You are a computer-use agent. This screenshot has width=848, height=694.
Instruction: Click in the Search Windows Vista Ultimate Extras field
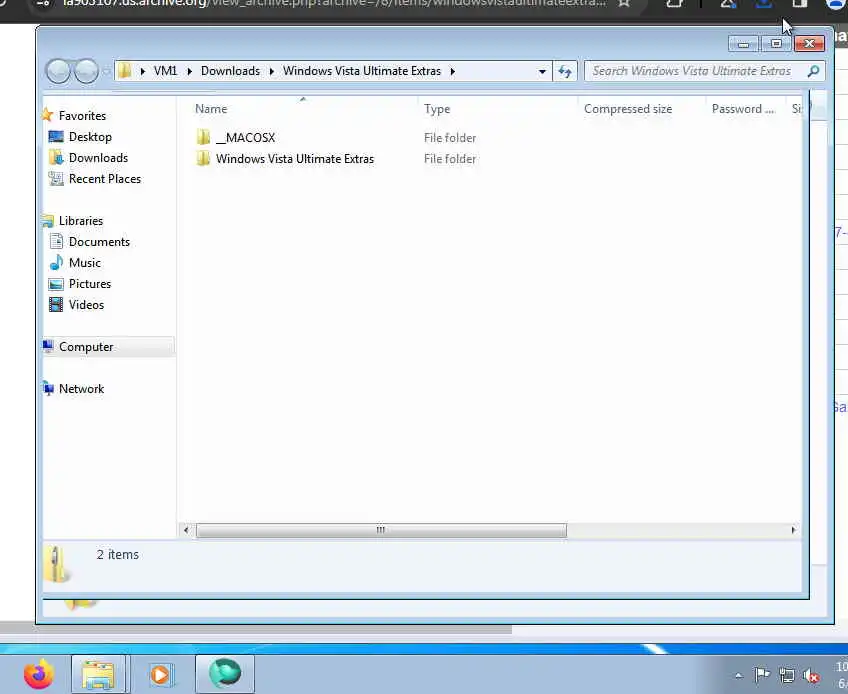[x=692, y=71]
